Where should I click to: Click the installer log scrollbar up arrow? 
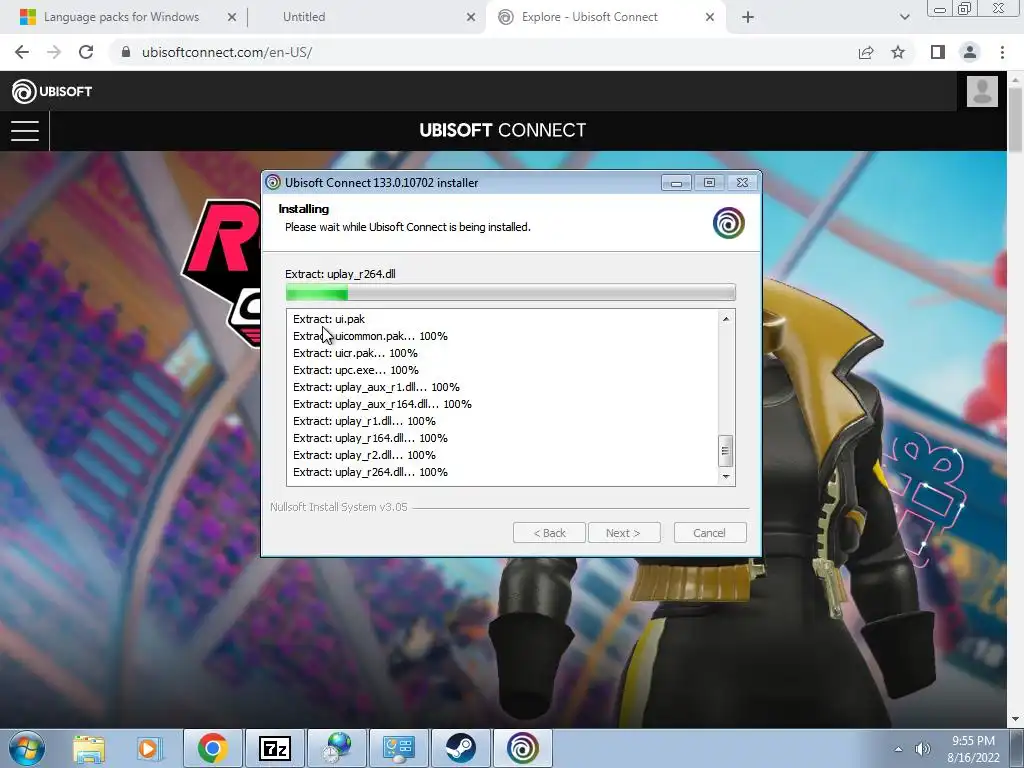(x=726, y=319)
